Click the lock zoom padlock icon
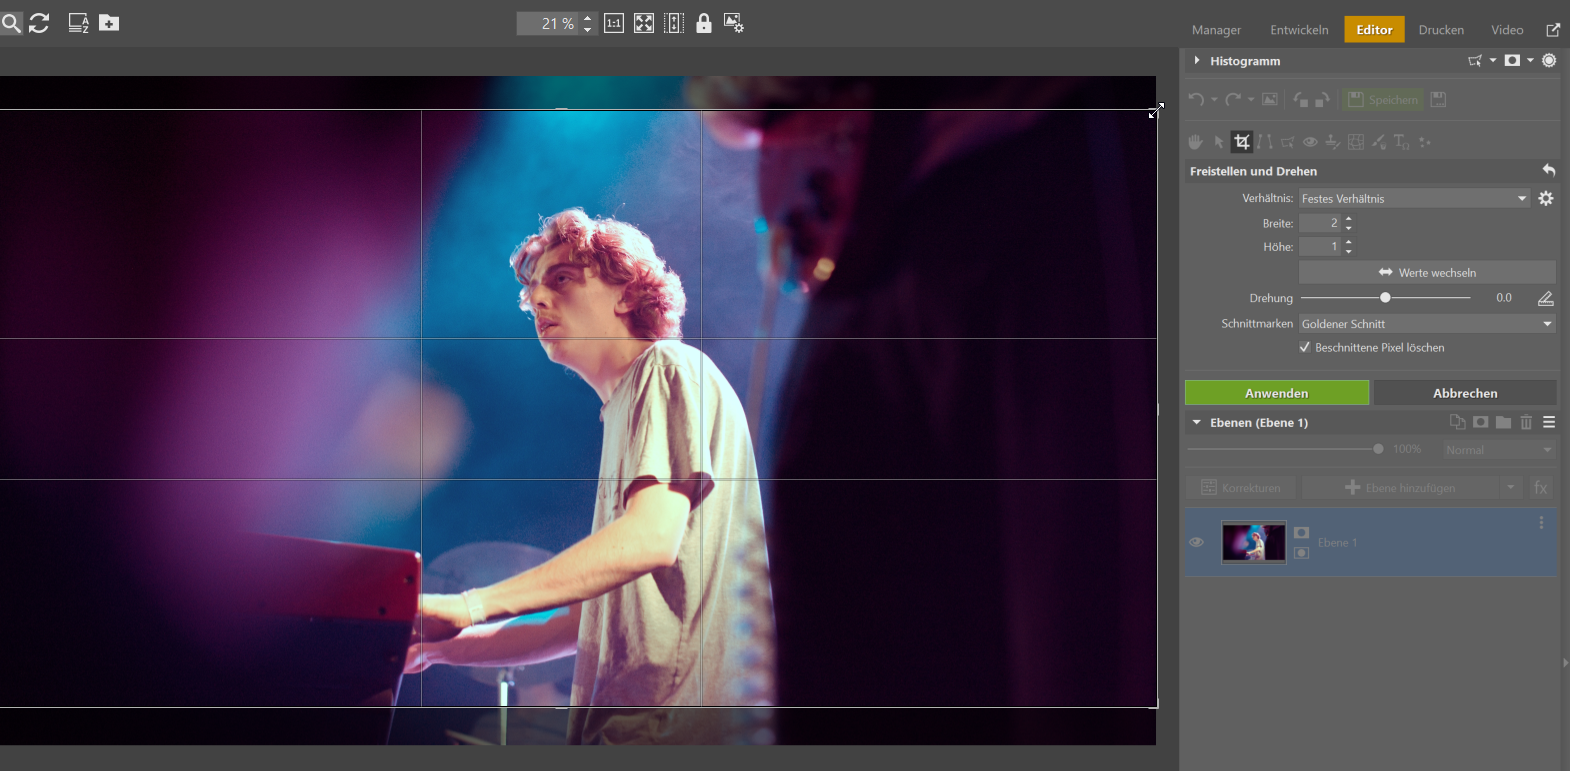 [x=704, y=23]
